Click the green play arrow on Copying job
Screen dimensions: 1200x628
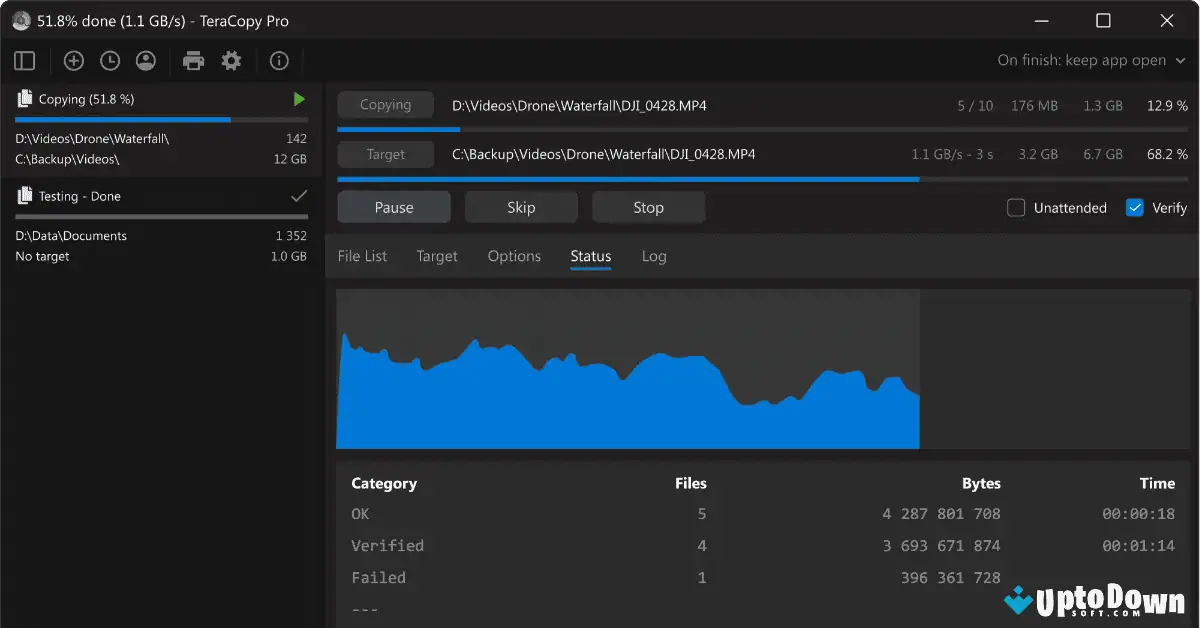click(x=297, y=98)
